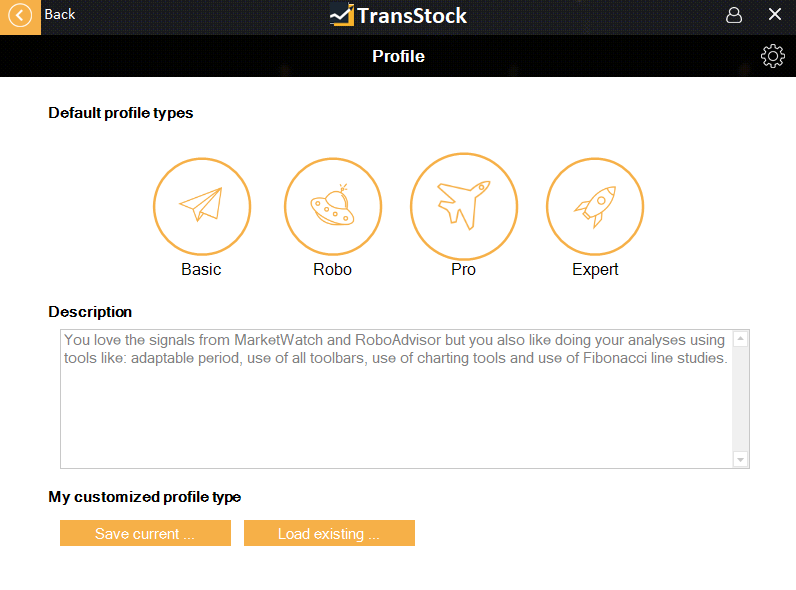Click the 'Basic' text label
Image resolution: width=796 pixels, height=590 pixels.
[201, 269]
